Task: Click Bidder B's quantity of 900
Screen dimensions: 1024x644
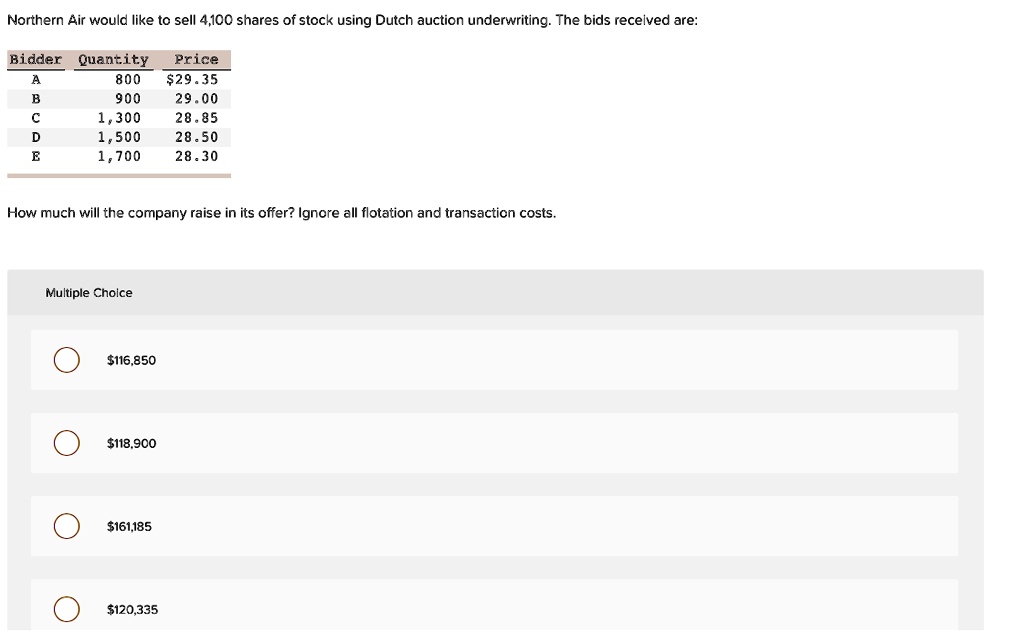Action: [x=130, y=98]
